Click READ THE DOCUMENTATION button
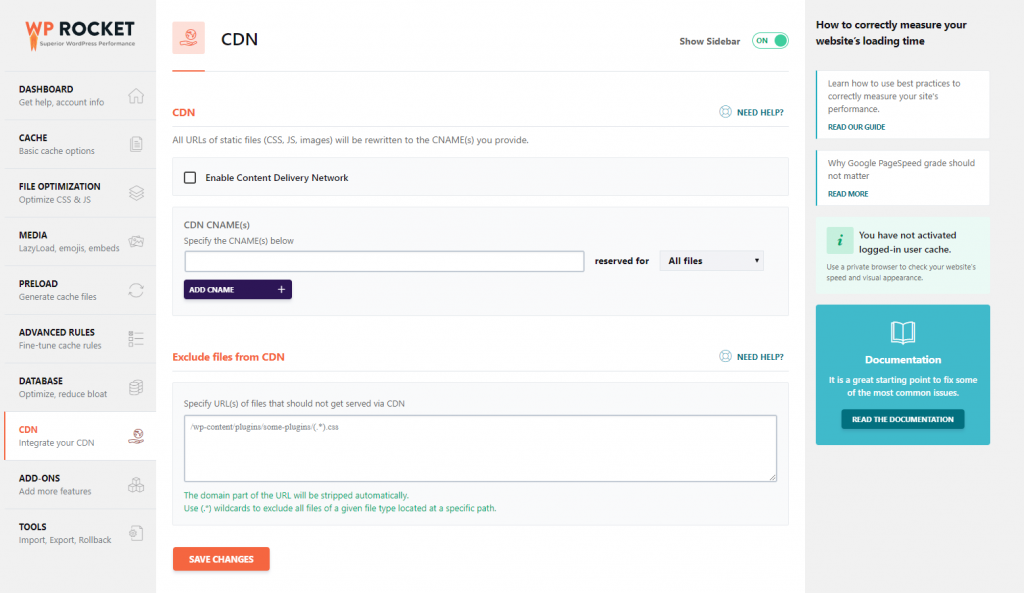 point(903,419)
